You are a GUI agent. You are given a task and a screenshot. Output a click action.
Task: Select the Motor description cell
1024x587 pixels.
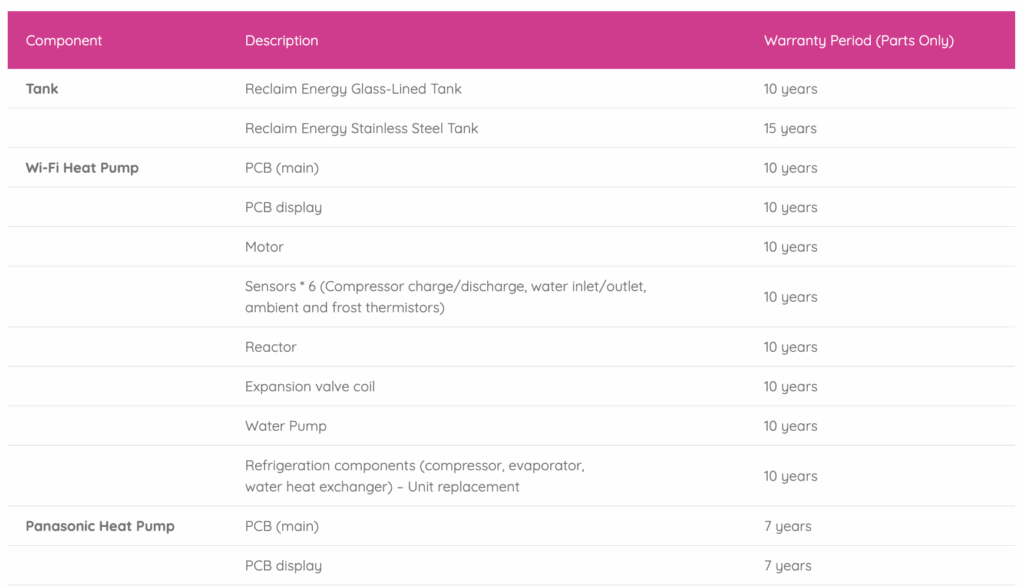click(264, 247)
